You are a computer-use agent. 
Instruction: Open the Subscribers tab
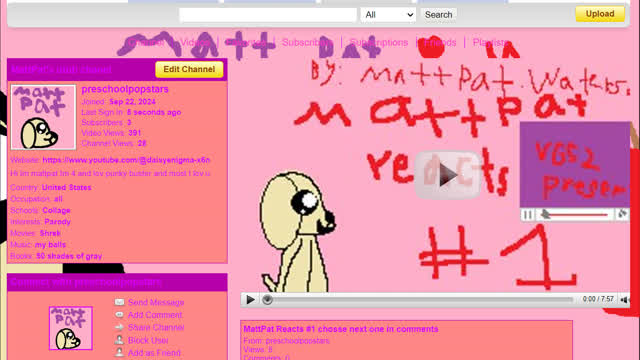[x=307, y=42]
